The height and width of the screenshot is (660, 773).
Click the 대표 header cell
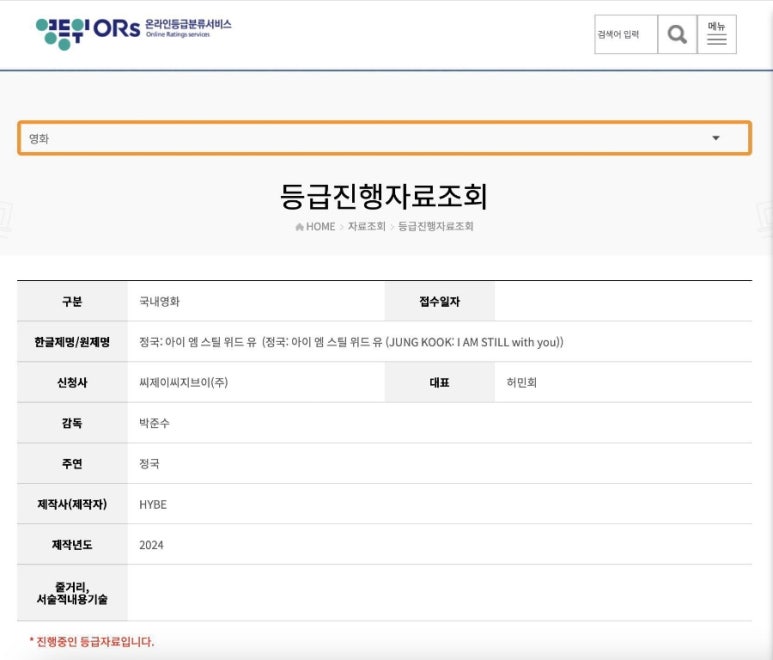click(x=439, y=382)
